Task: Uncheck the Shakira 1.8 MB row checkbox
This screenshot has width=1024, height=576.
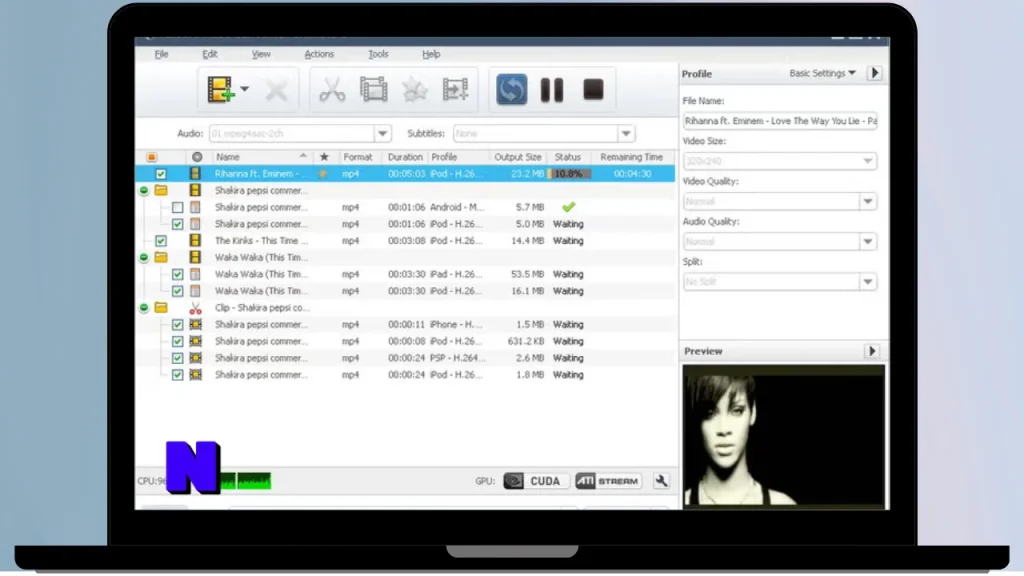Action: point(178,375)
